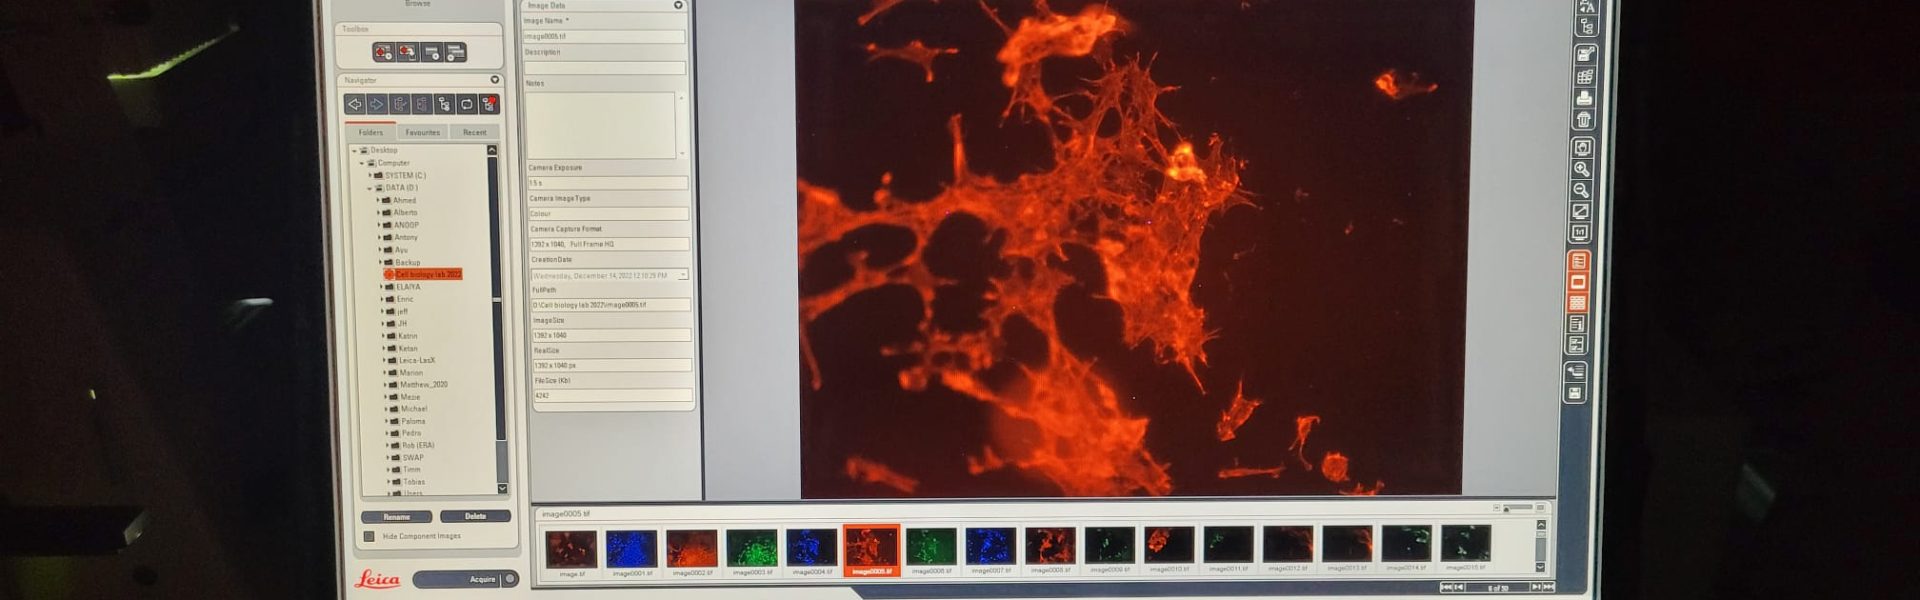Select the Matthew_2020 folder
1920x600 pixels.
click(424, 385)
